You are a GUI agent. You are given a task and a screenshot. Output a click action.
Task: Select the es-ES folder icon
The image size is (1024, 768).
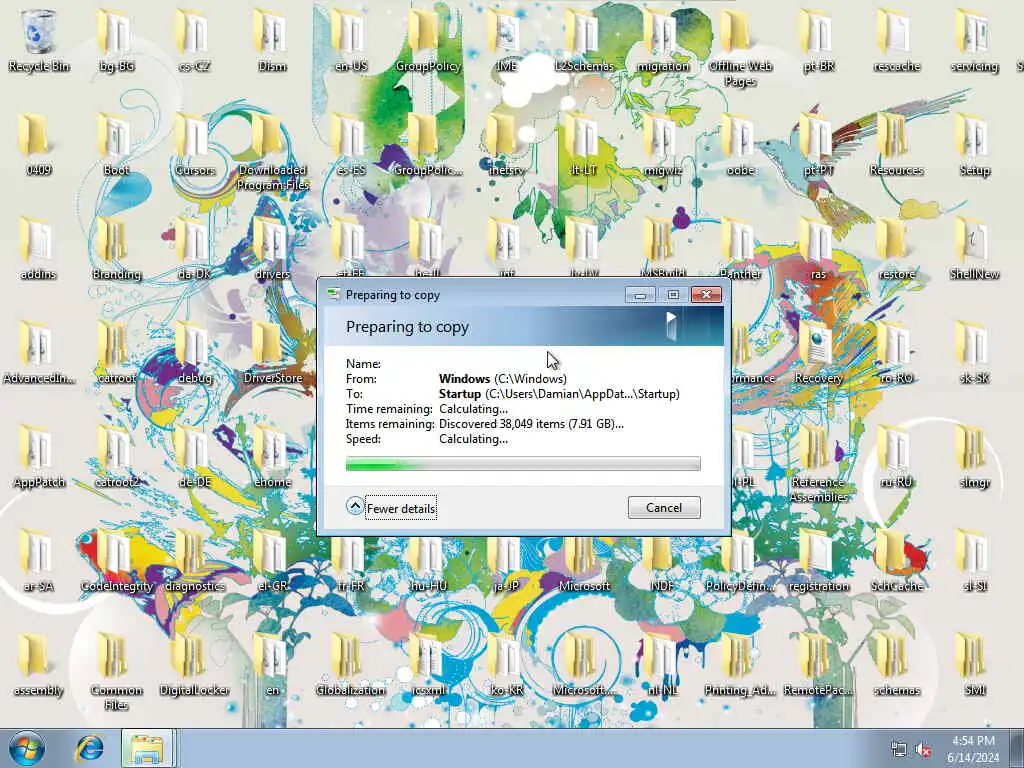pyautogui.click(x=351, y=144)
